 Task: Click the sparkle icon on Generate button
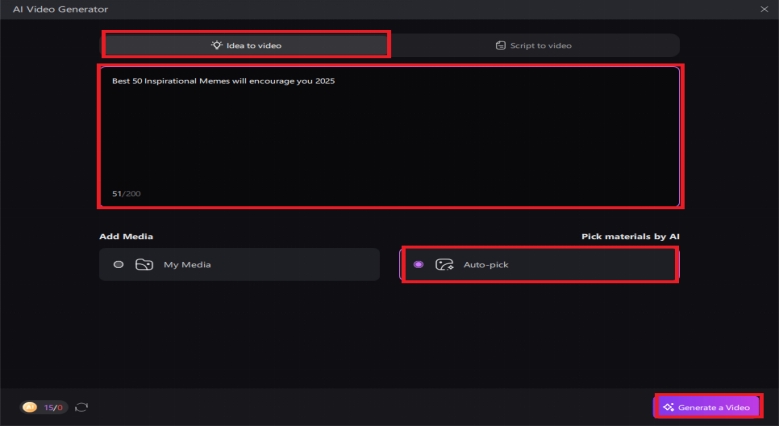click(x=668, y=407)
